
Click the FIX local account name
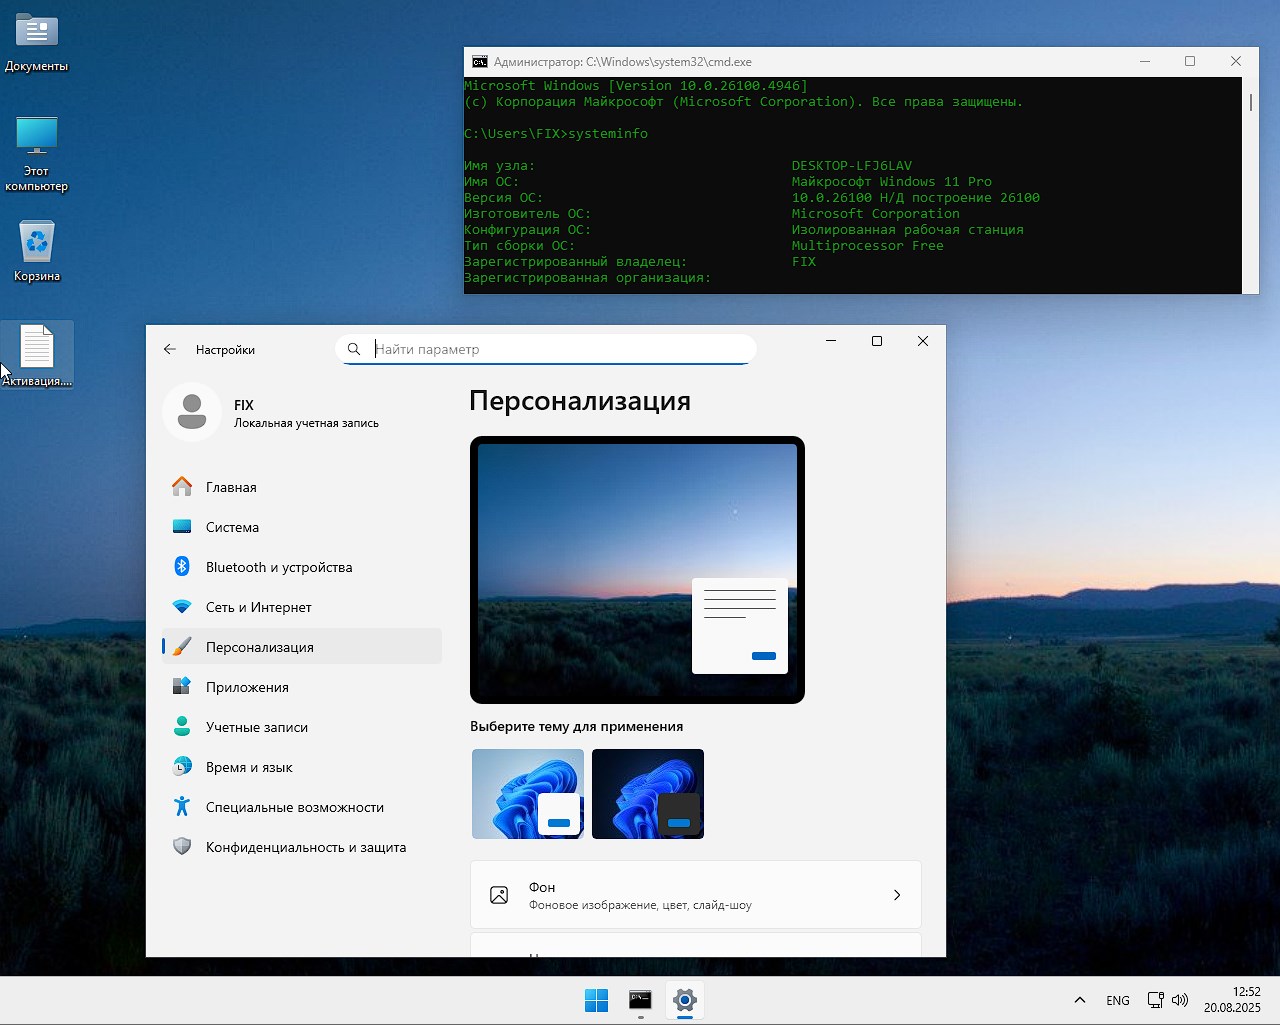coord(244,405)
